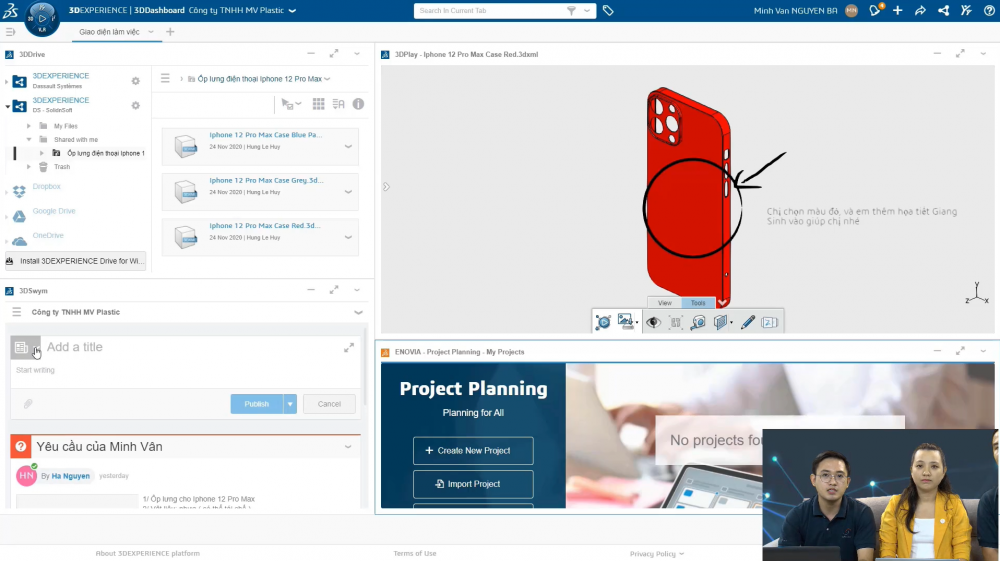Click the explode view icon in 3DPlay toolbar
1000x561 pixels.
point(675,322)
